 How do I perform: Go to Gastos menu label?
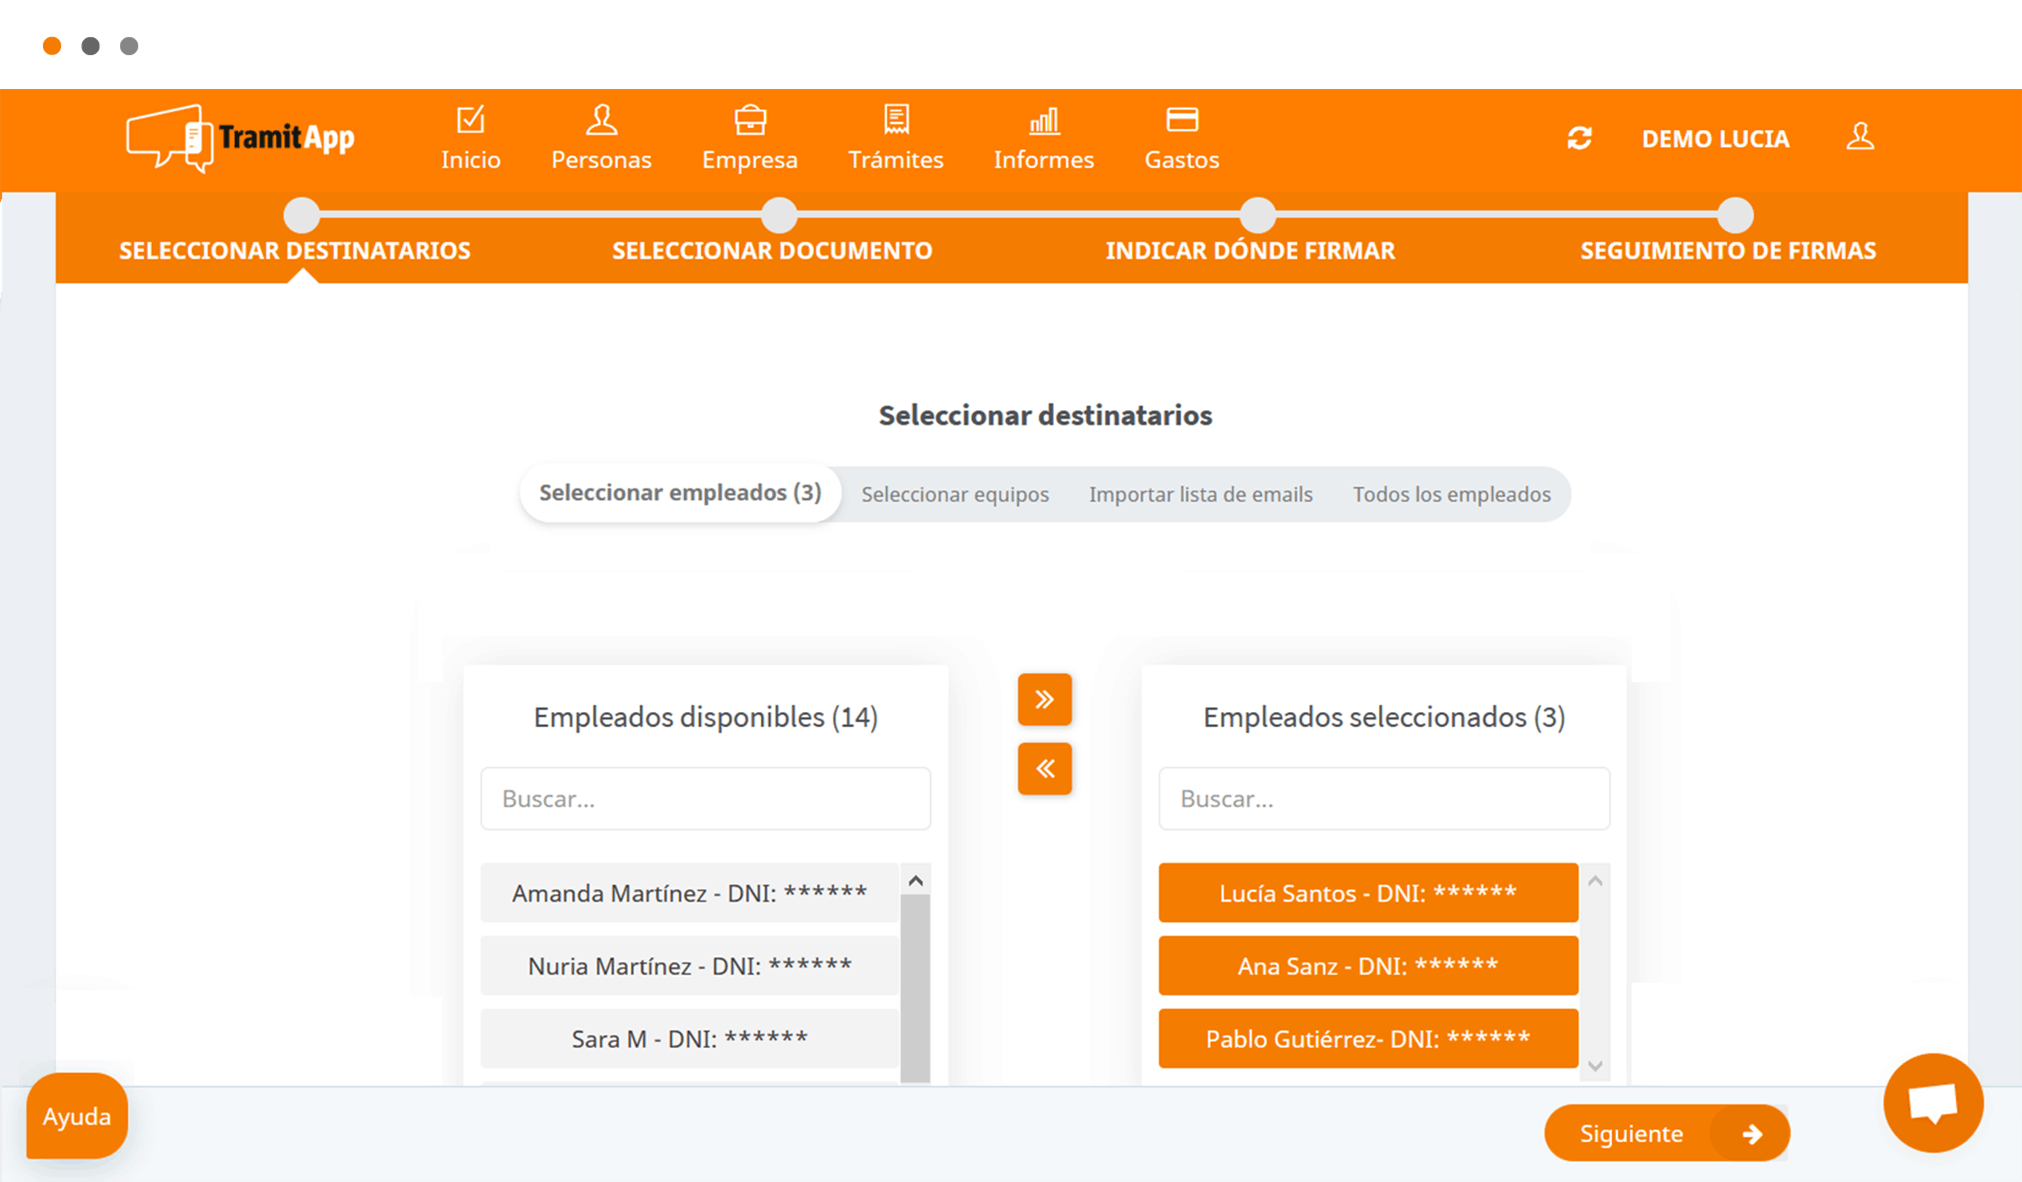coord(1182,160)
